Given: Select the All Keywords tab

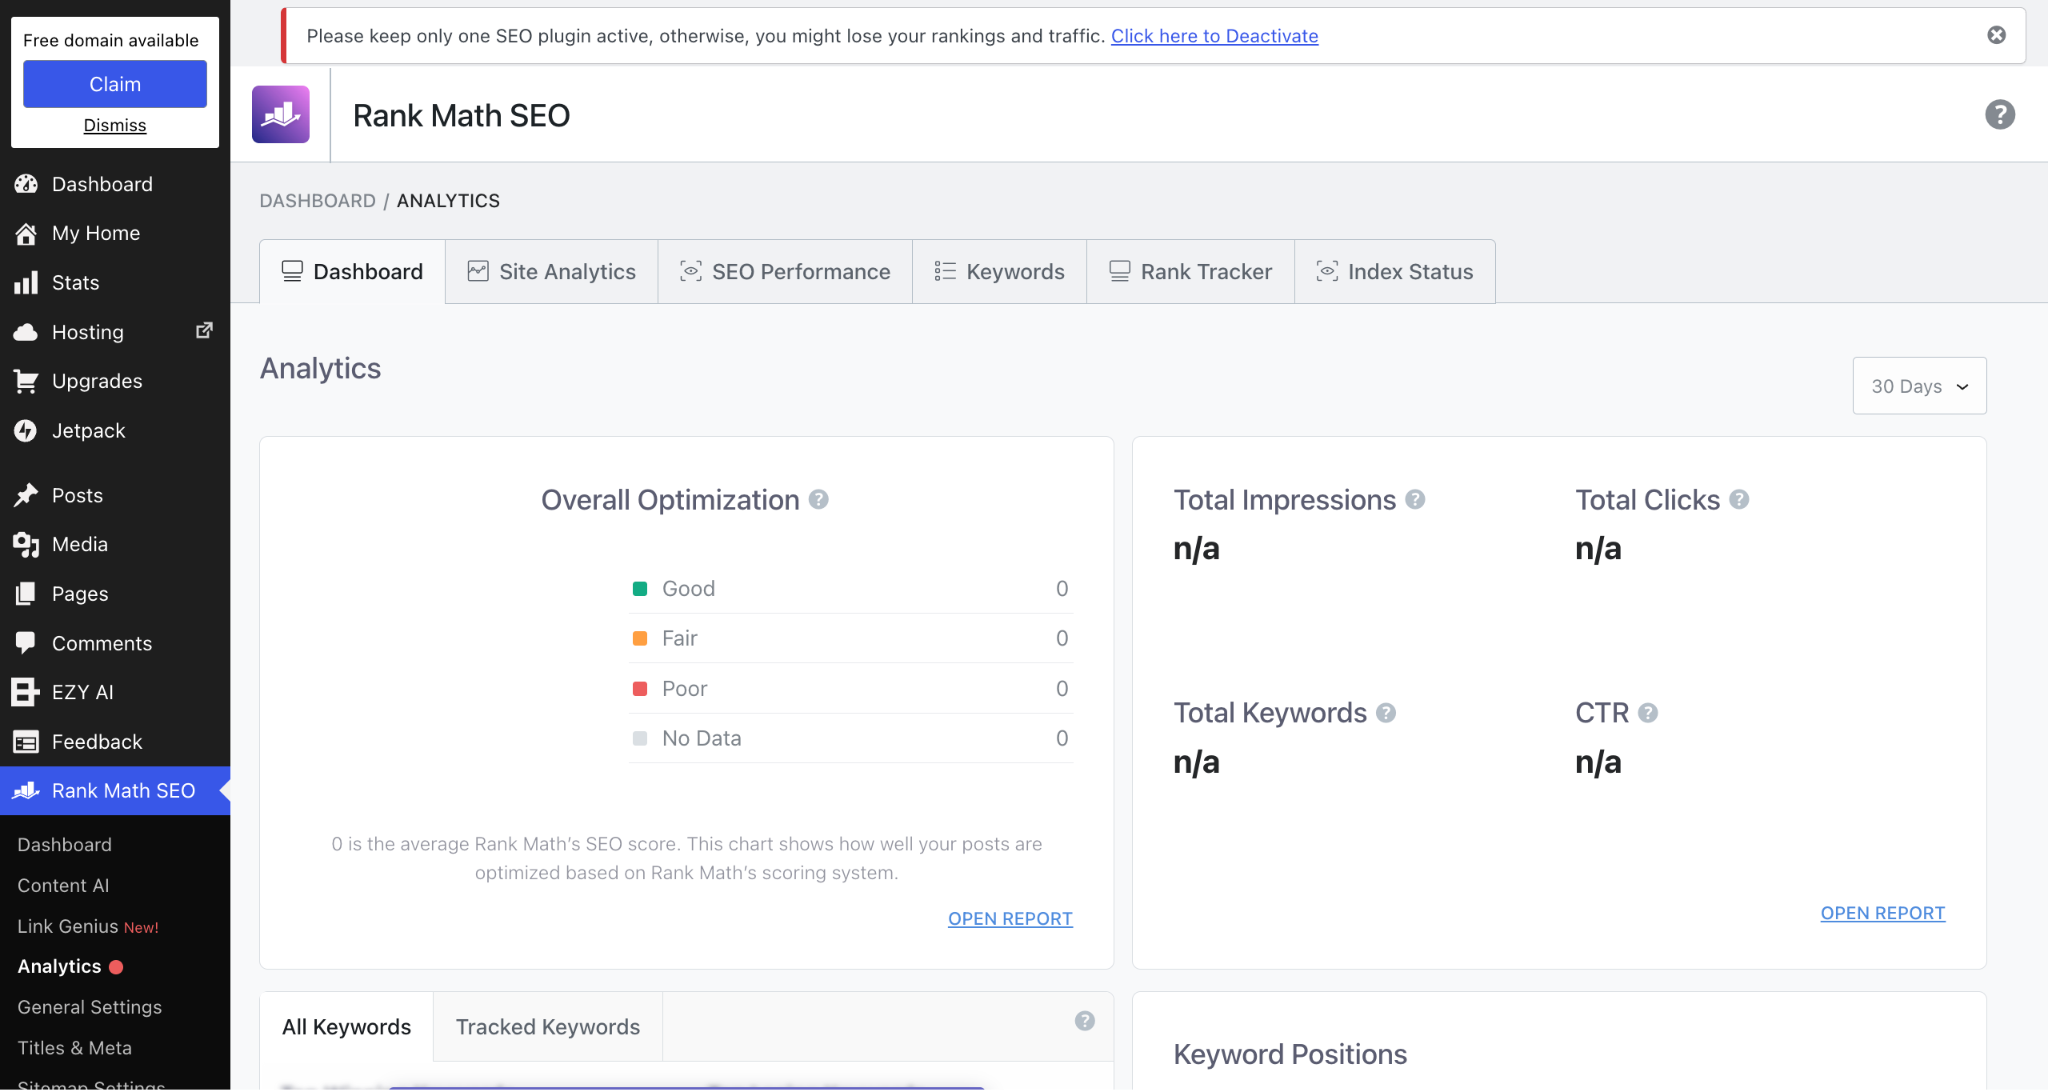Looking at the screenshot, I should point(346,1027).
